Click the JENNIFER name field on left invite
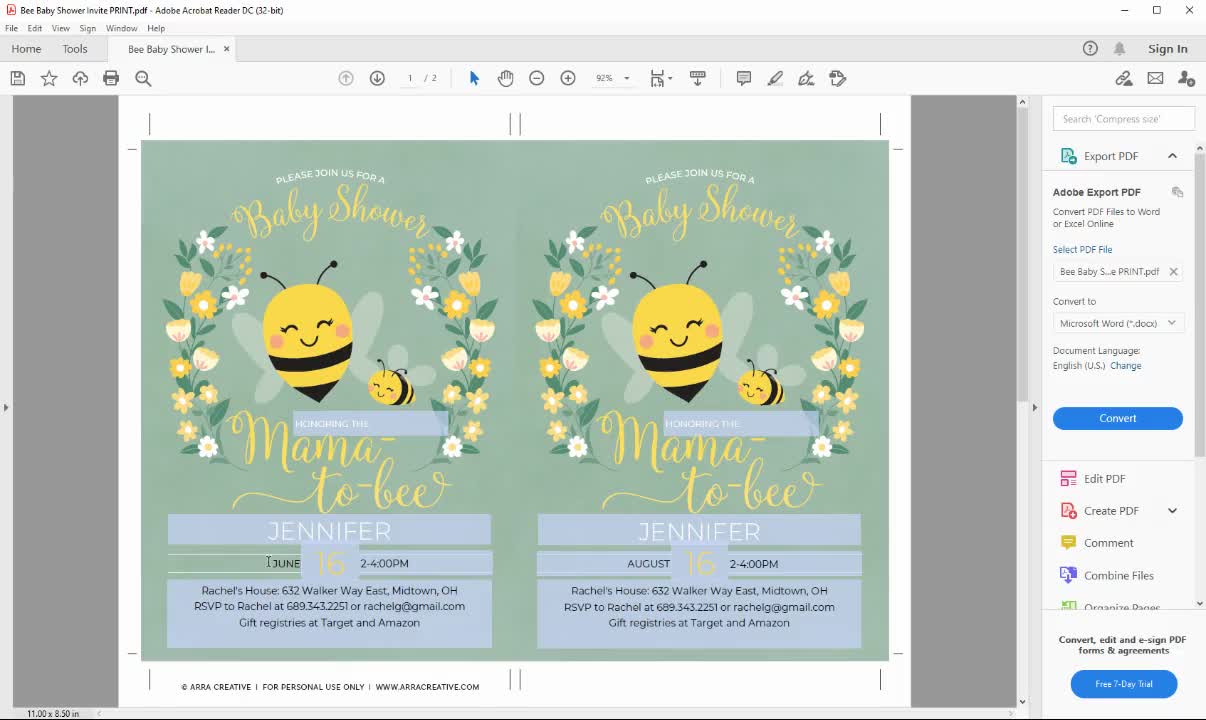 (329, 530)
